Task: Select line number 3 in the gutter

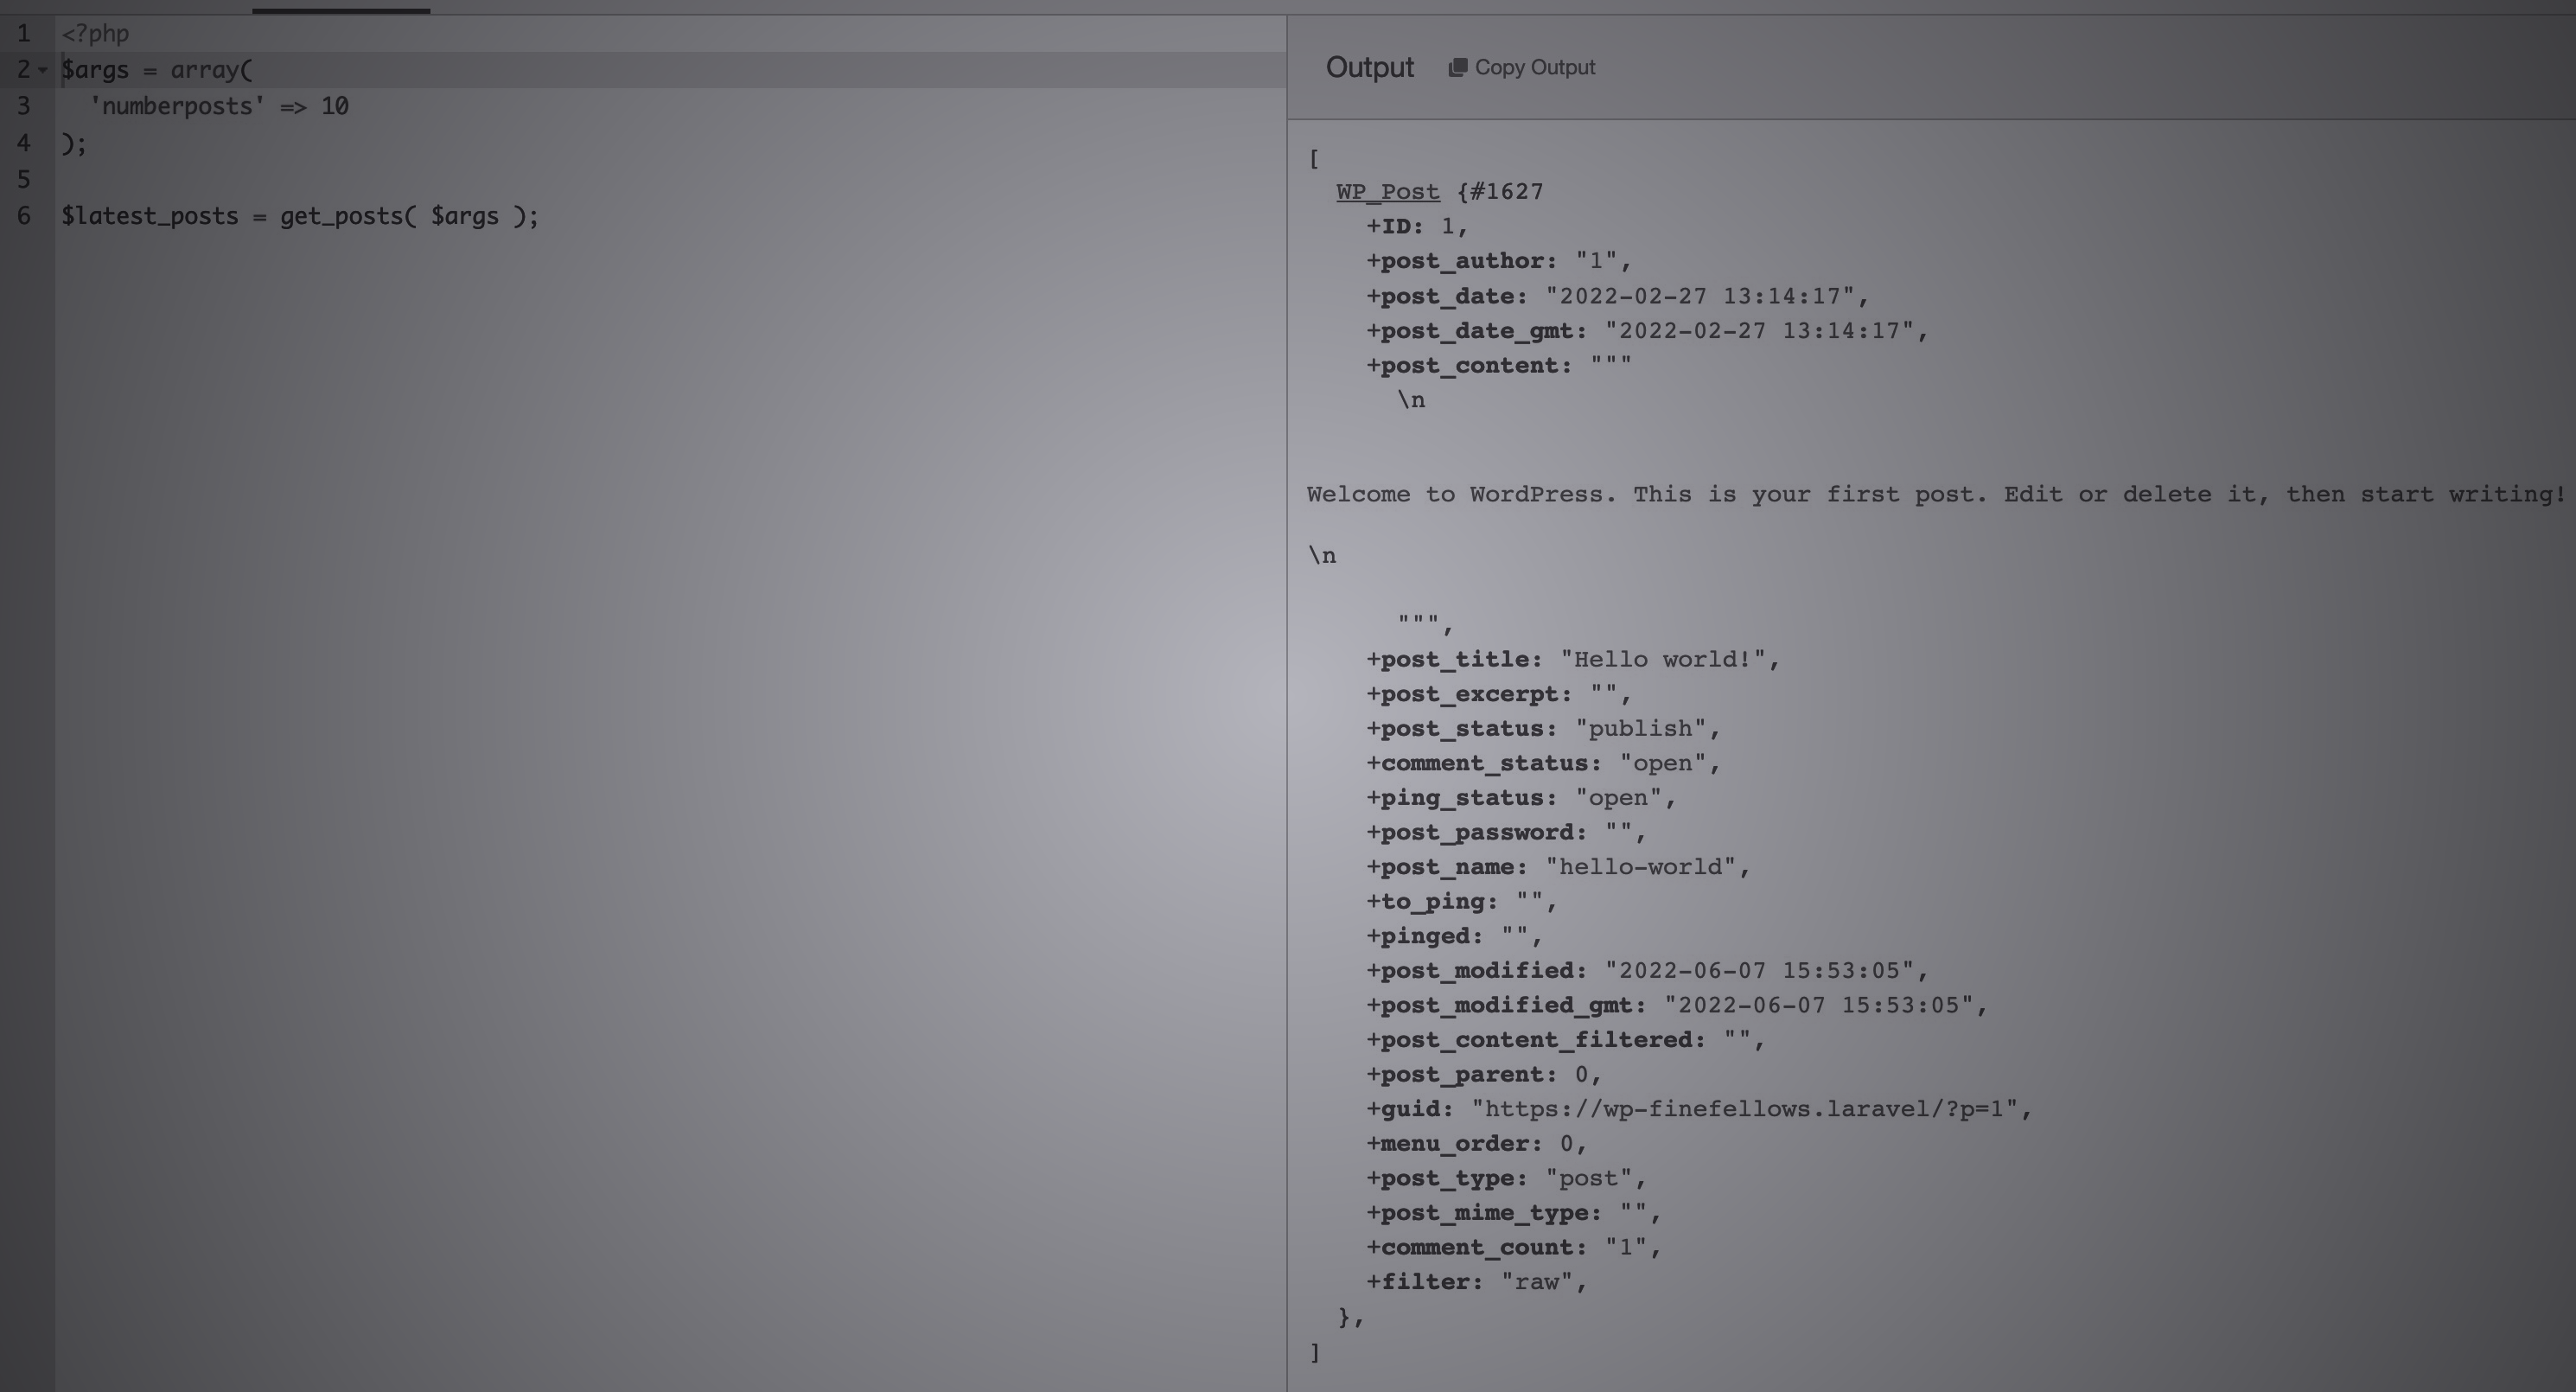Action: pos(23,106)
